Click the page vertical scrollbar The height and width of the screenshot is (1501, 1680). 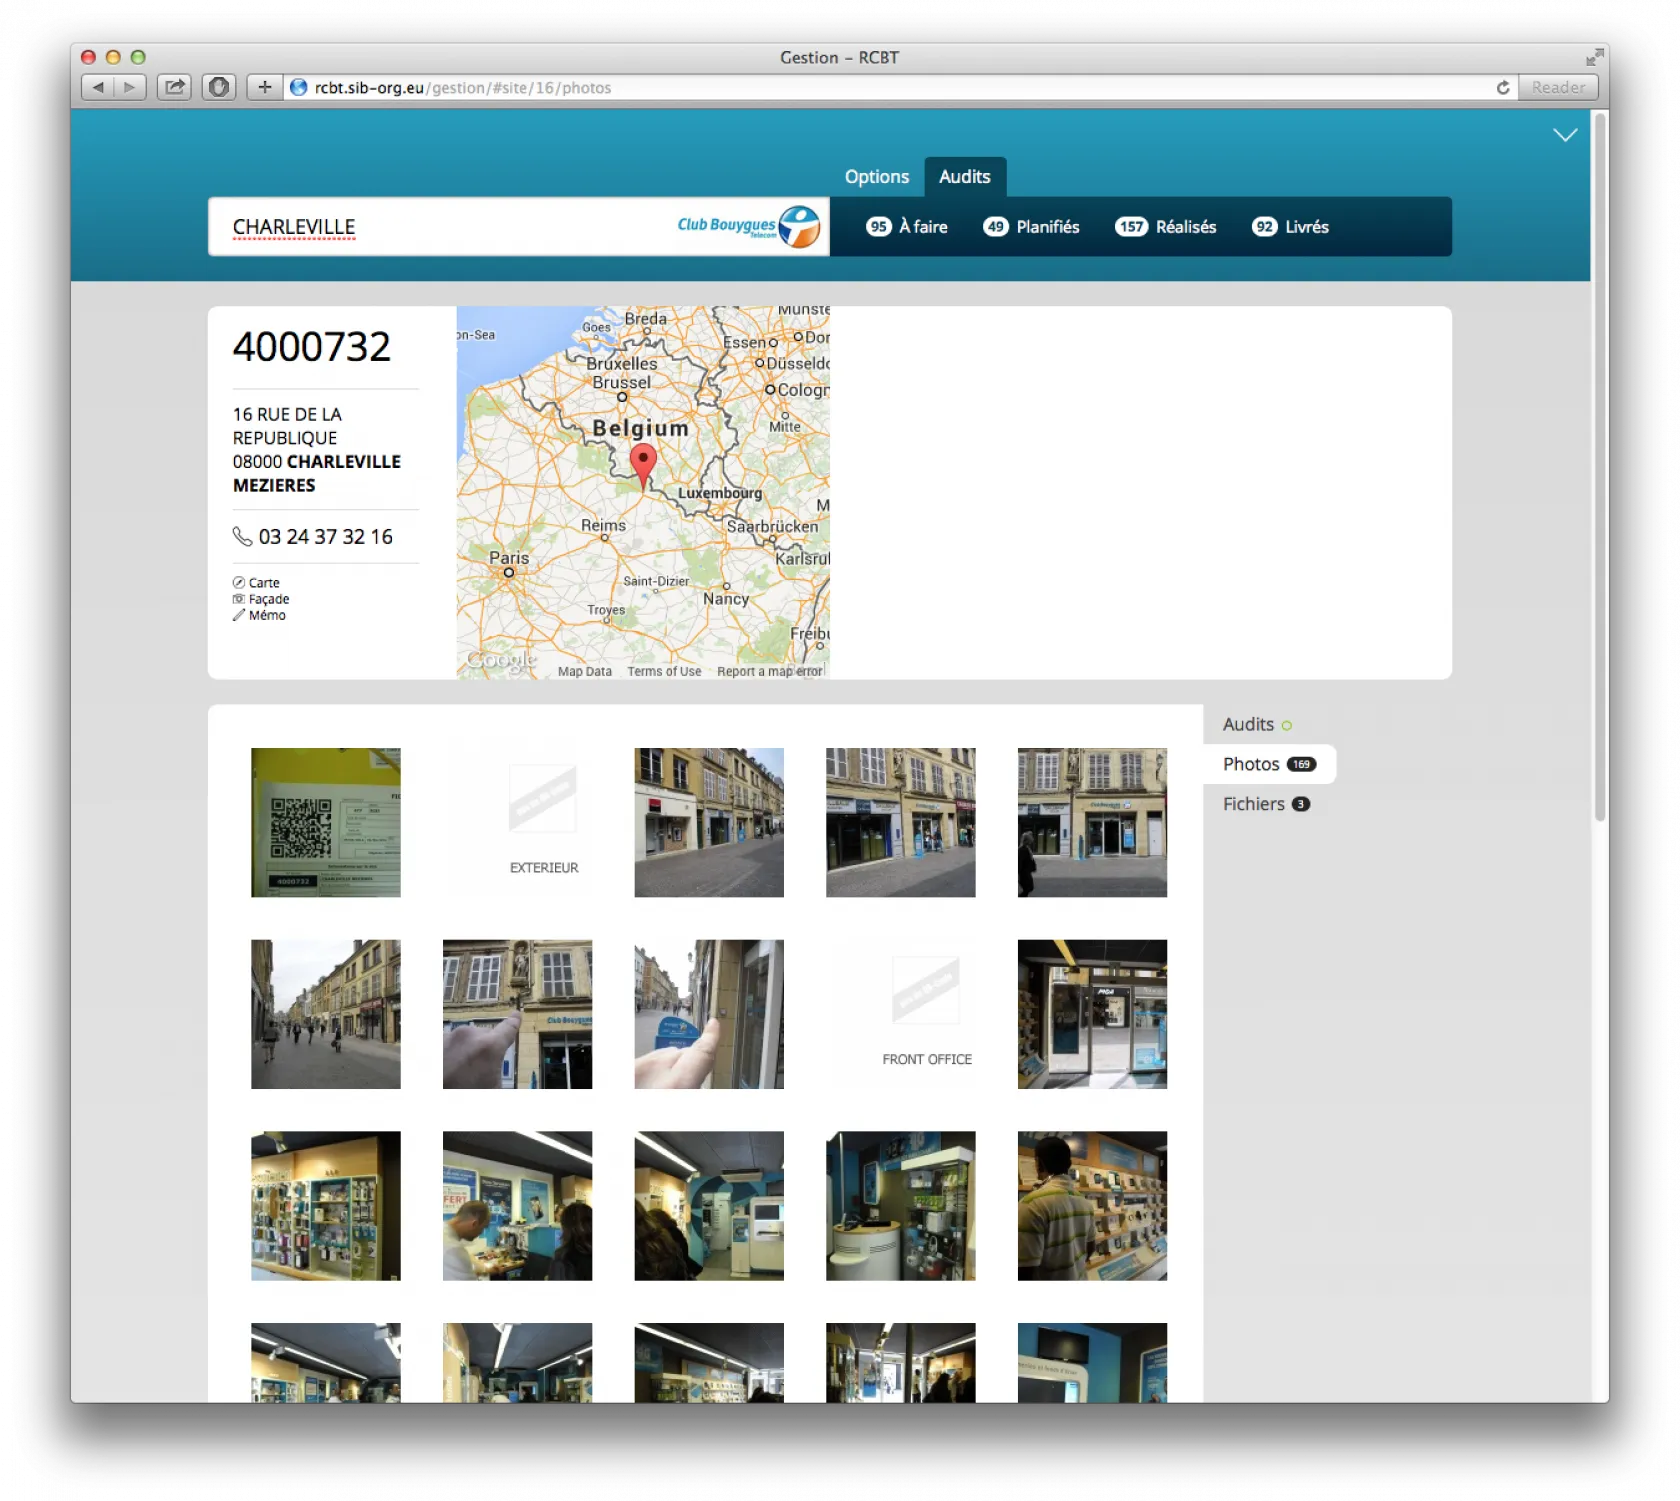click(x=1599, y=468)
